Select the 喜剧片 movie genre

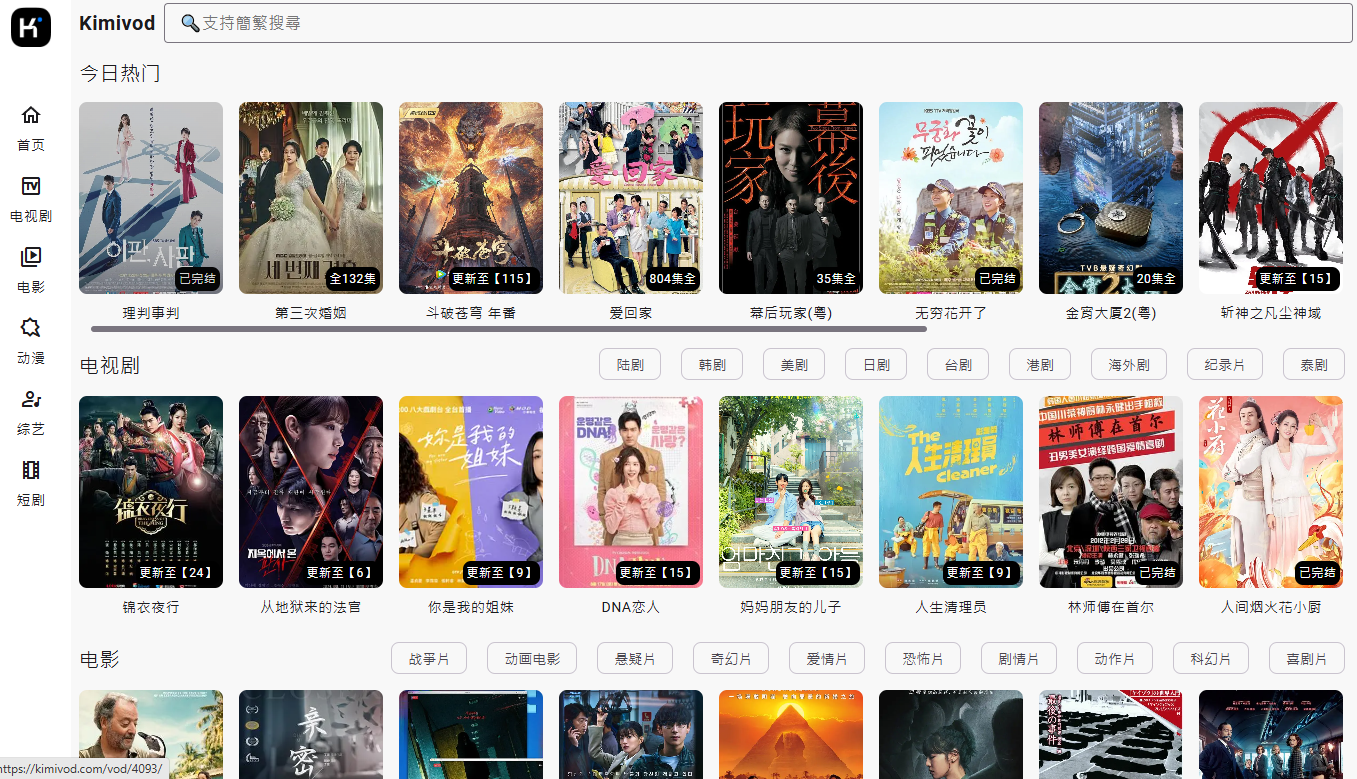click(1307, 659)
